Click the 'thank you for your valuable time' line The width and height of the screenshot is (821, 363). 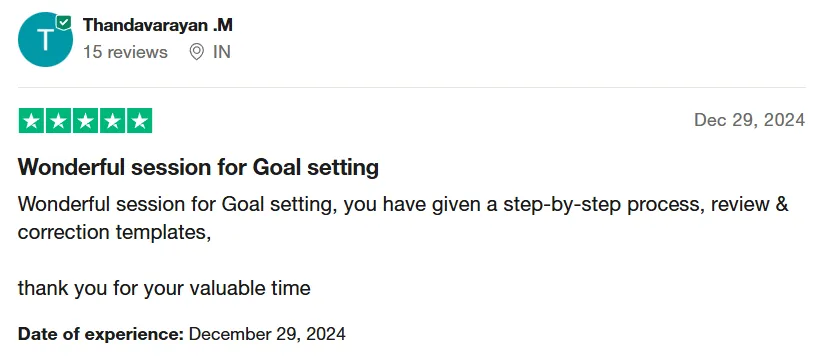tap(164, 288)
